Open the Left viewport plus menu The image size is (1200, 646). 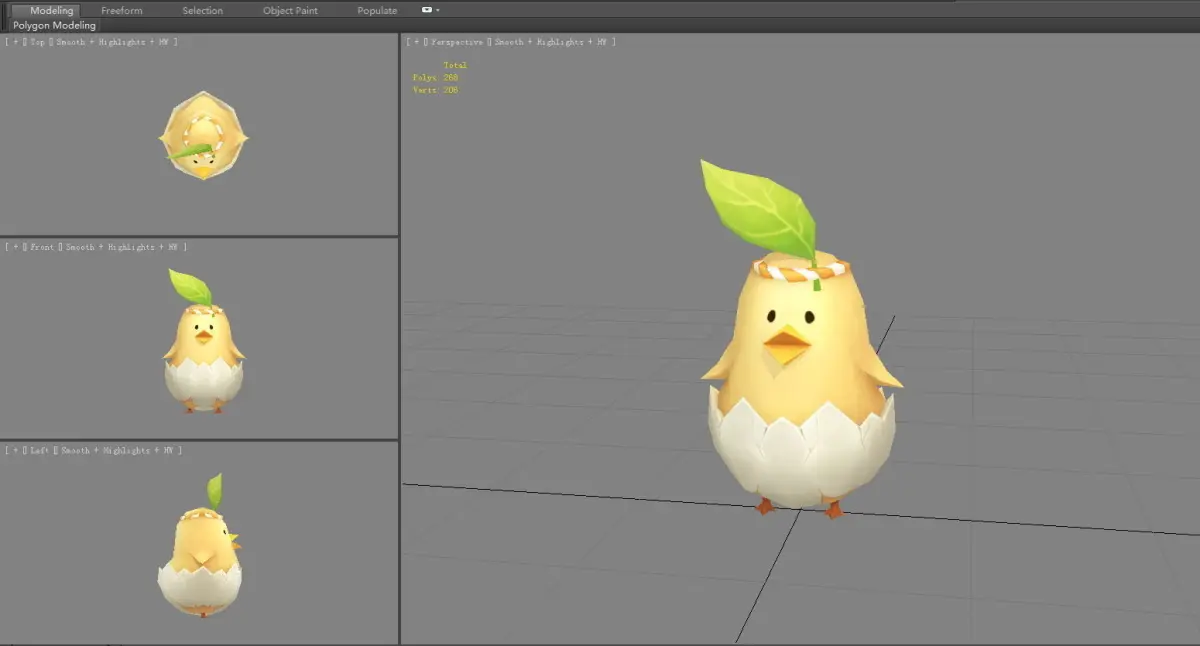click(14, 451)
